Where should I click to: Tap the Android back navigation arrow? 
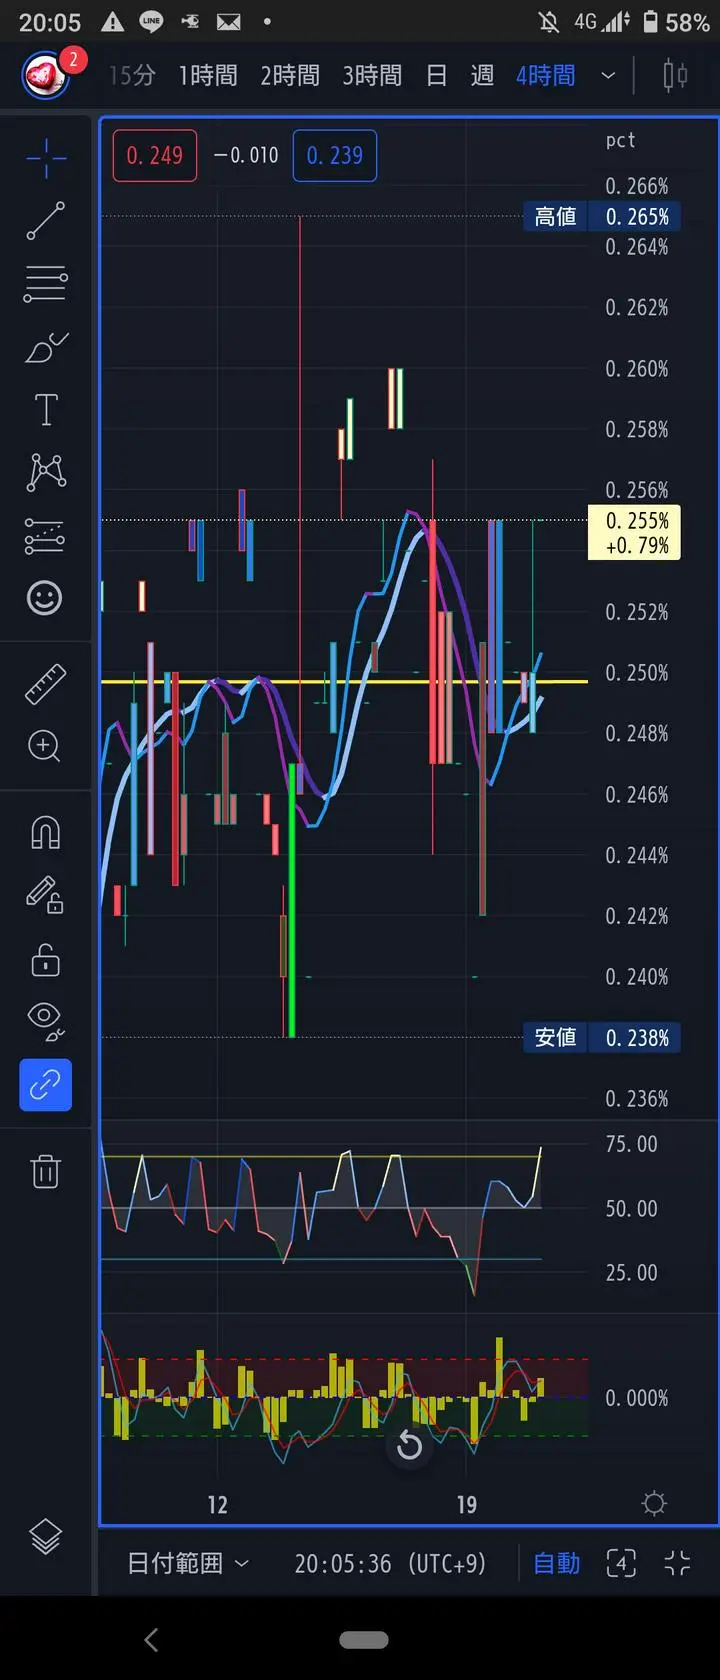[151, 1639]
